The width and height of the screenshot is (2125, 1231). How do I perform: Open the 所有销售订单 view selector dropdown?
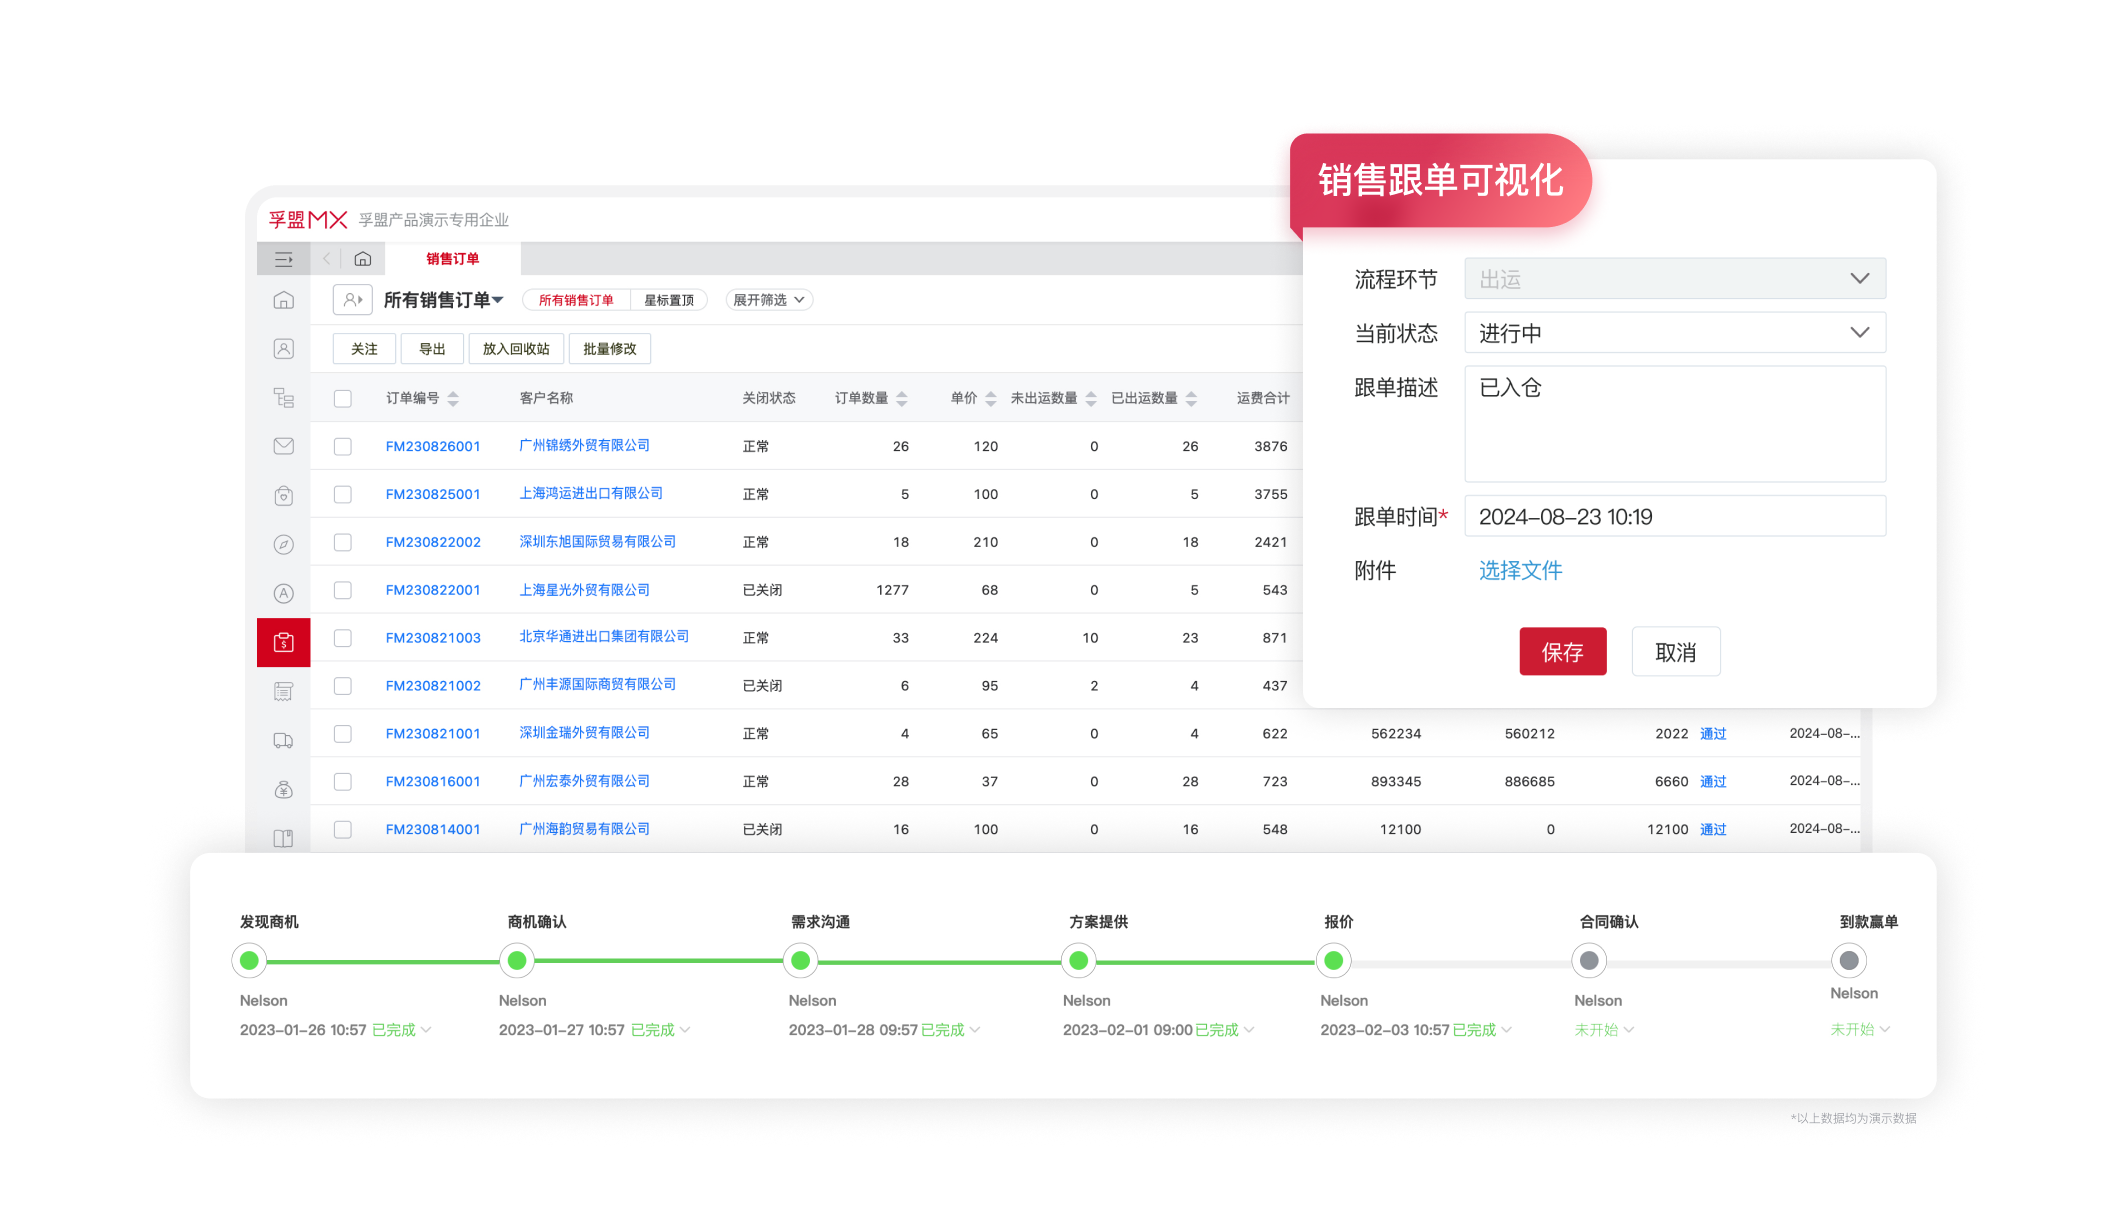pos(444,299)
